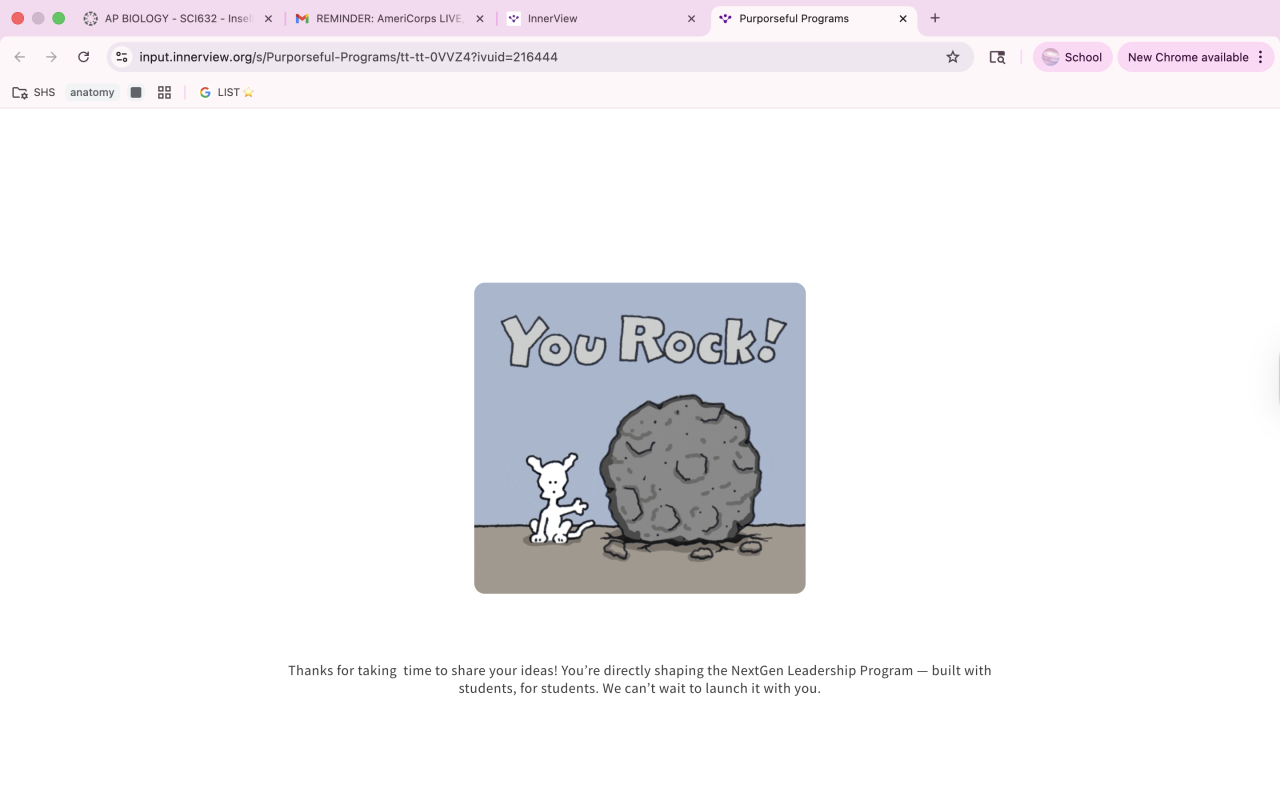Close the InnerView tab
This screenshot has height=800, width=1280.
pyautogui.click(x=691, y=18)
